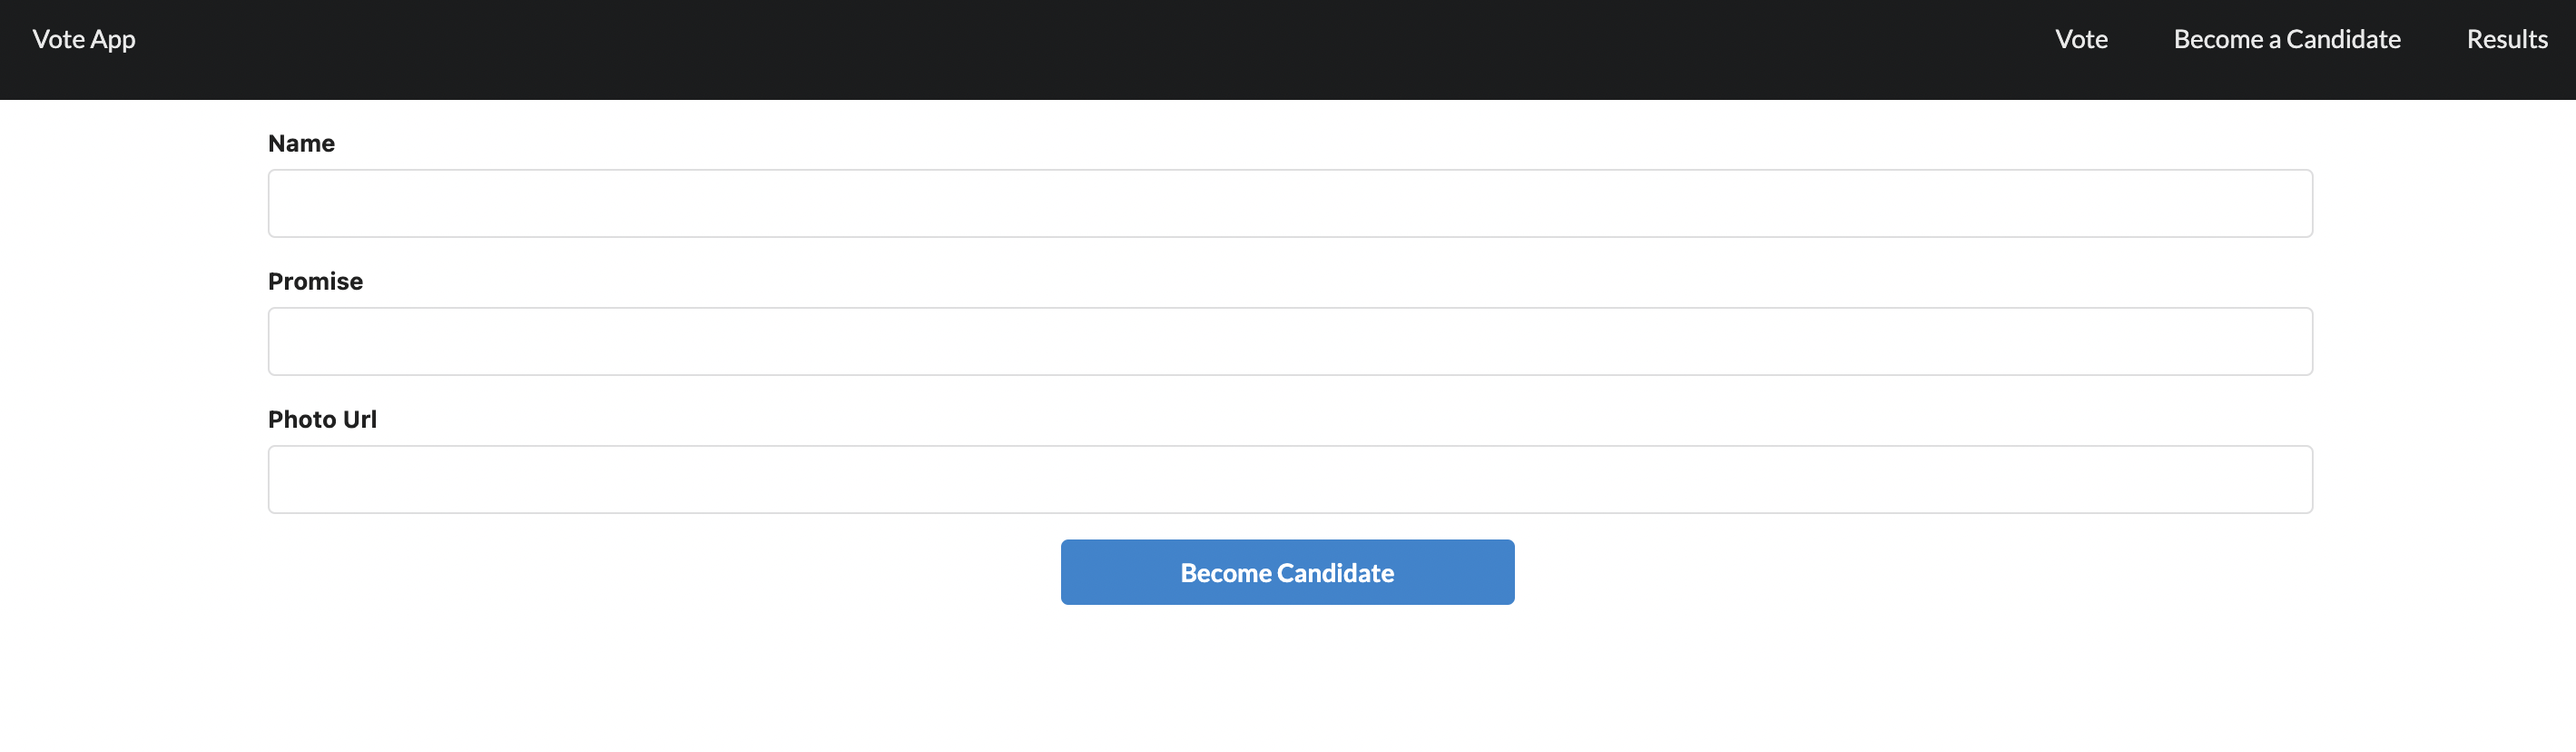Go to Vote via navbar
Viewport: 2576px width, 752px height.
click(2081, 39)
